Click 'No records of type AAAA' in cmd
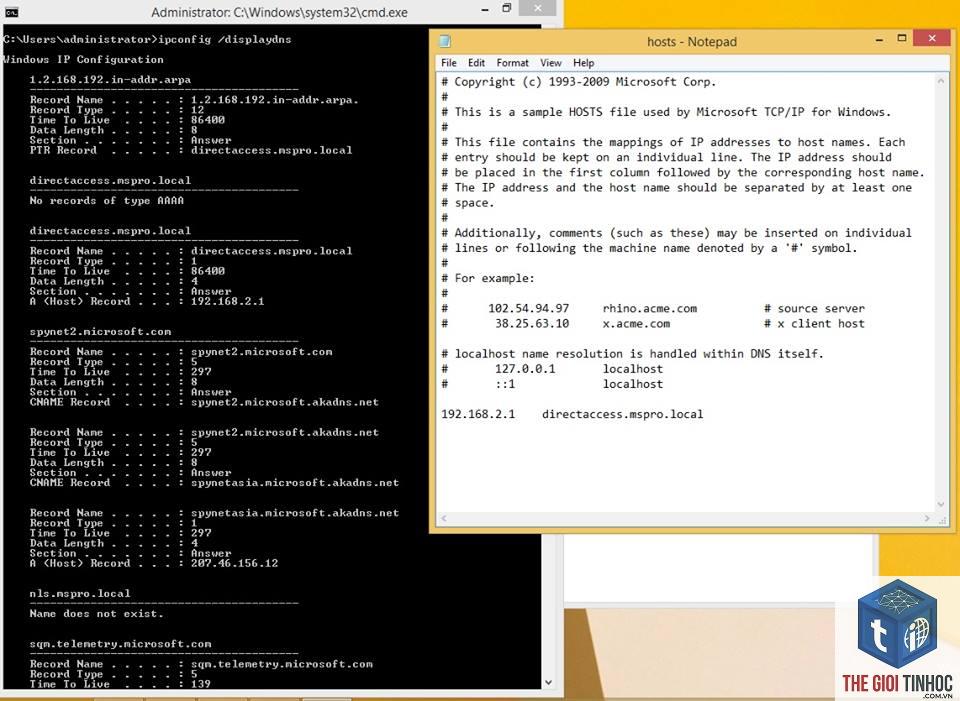This screenshot has height=701, width=960. point(107,200)
